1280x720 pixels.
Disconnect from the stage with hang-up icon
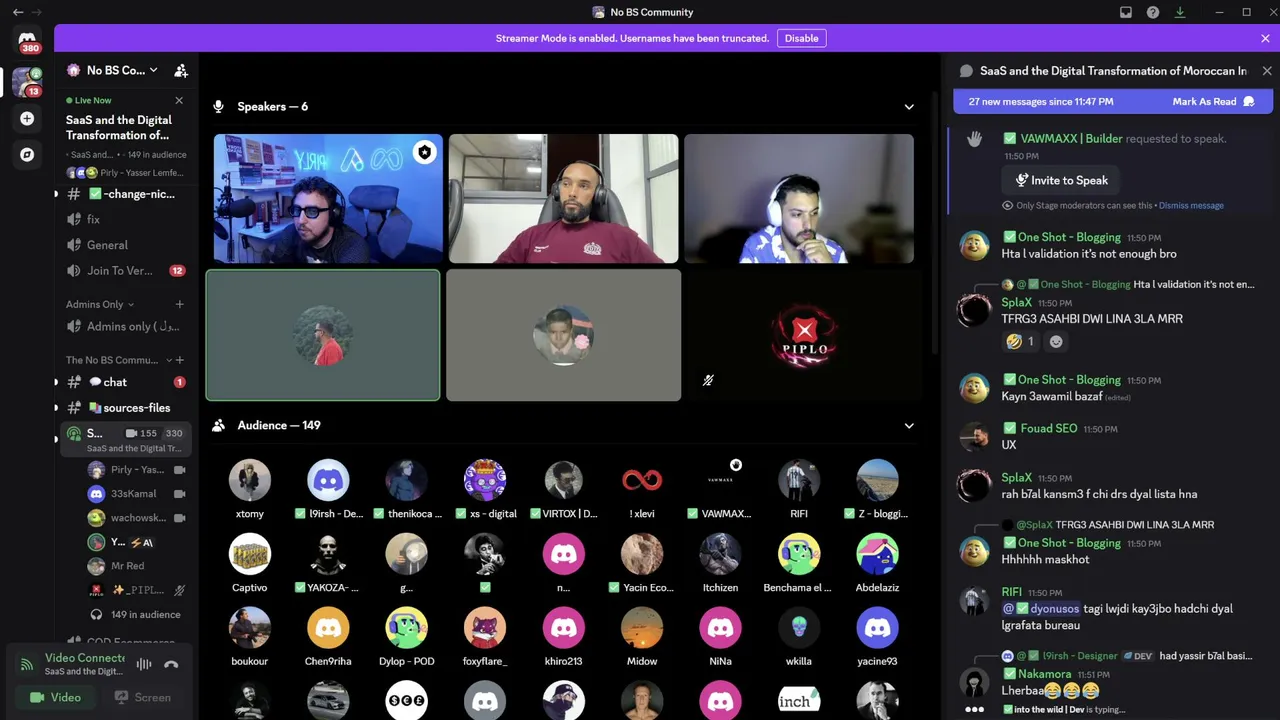coord(171,664)
